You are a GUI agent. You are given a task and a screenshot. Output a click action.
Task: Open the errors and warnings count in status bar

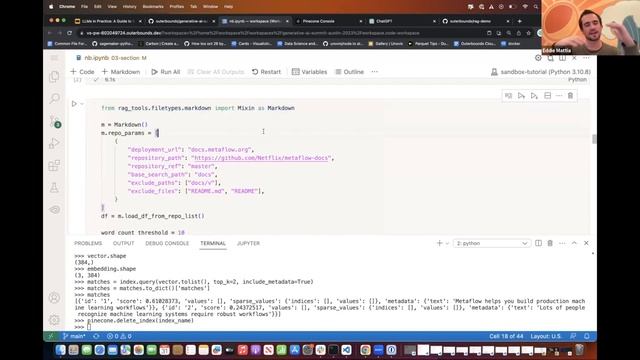click(119, 336)
